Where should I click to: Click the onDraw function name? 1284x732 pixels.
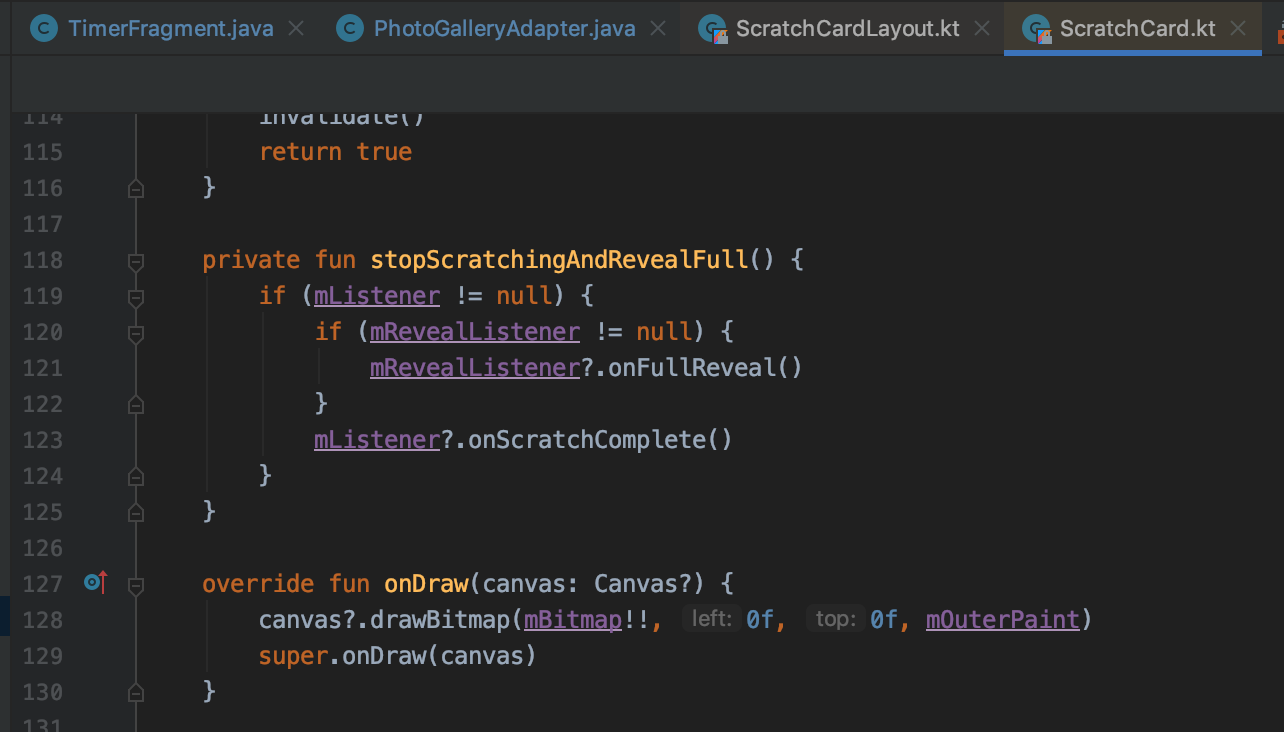426,584
